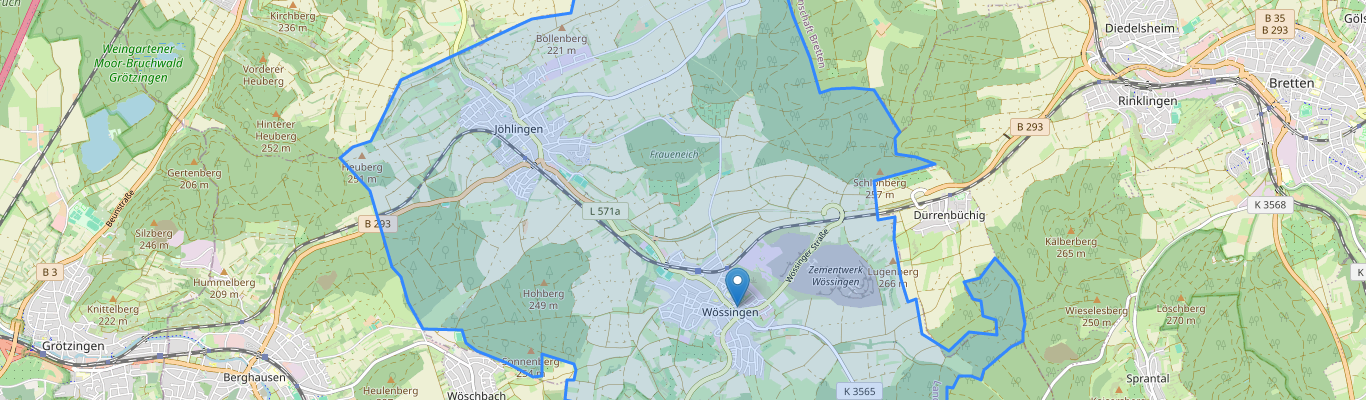This screenshot has height=400, width=1366.
Task: Click the blue location pin at Wössingen
Action: pyautogui.click(x=737, y=287)
